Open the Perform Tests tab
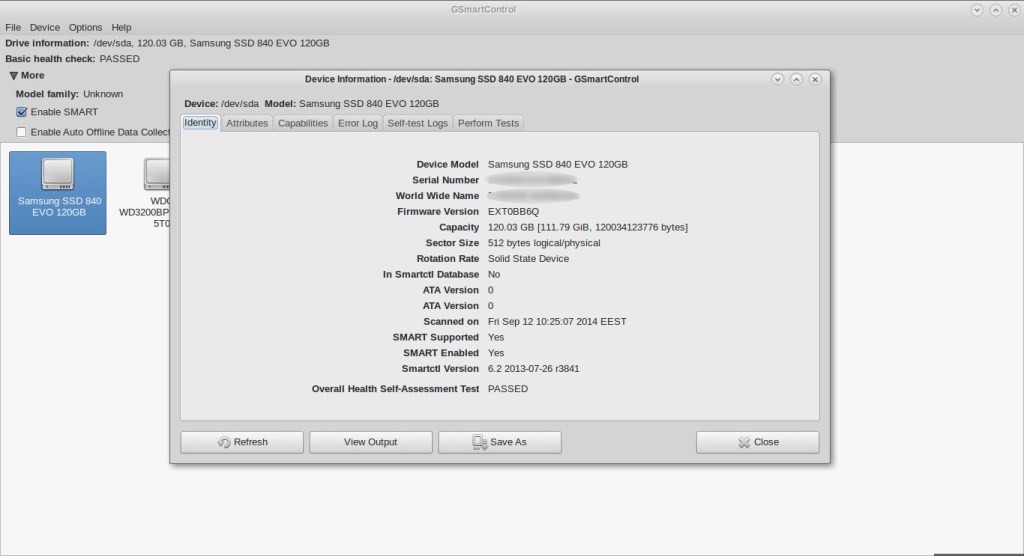The image size is (1024, 556). [x=488, y=123]
